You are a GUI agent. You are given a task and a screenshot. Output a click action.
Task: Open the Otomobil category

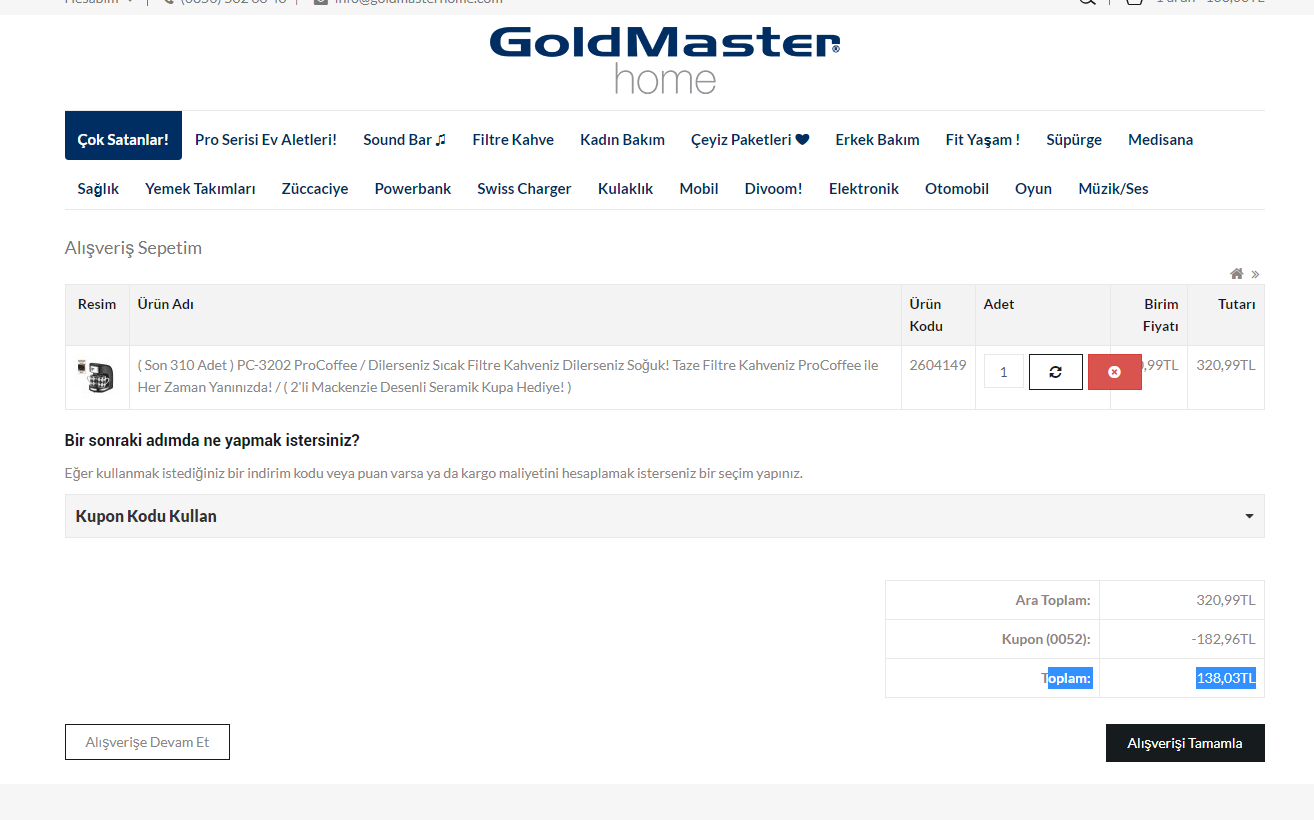957,188
